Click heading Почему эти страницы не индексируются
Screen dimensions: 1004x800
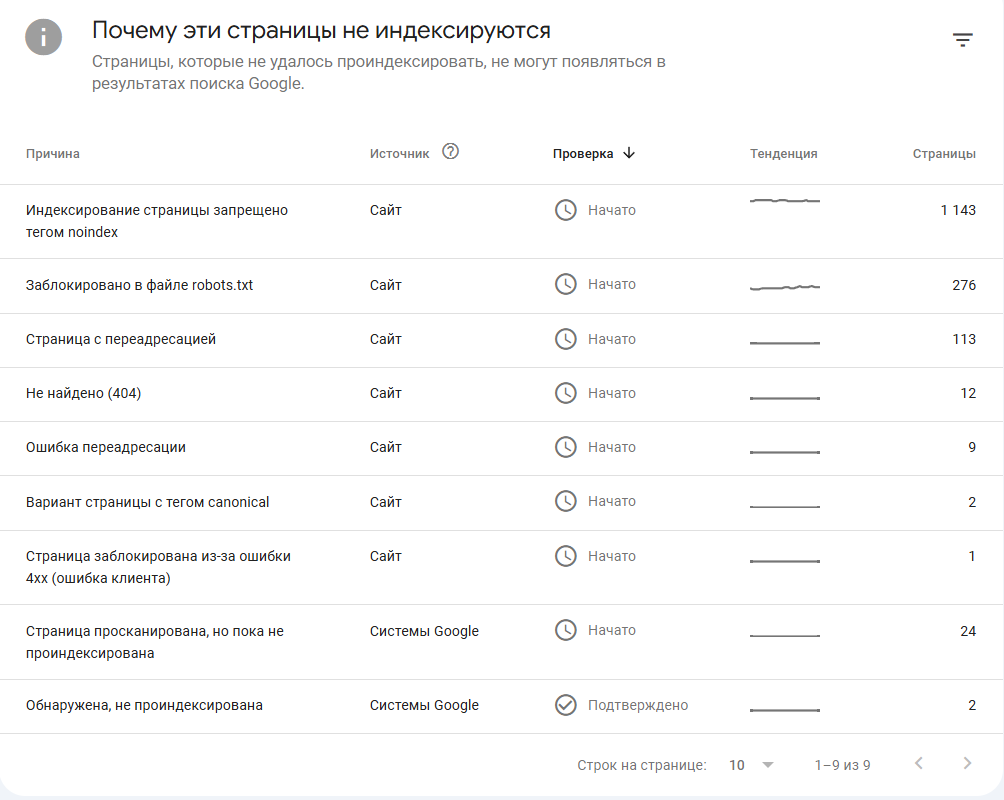[321, 30]
